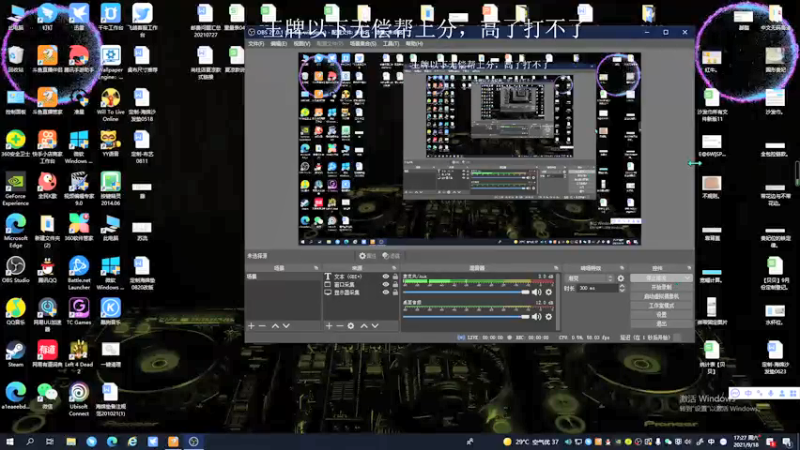Set desktop audio volume slider
Image resolution: width=800 pixels, height=450 pixels.
(x=466, y=317)
